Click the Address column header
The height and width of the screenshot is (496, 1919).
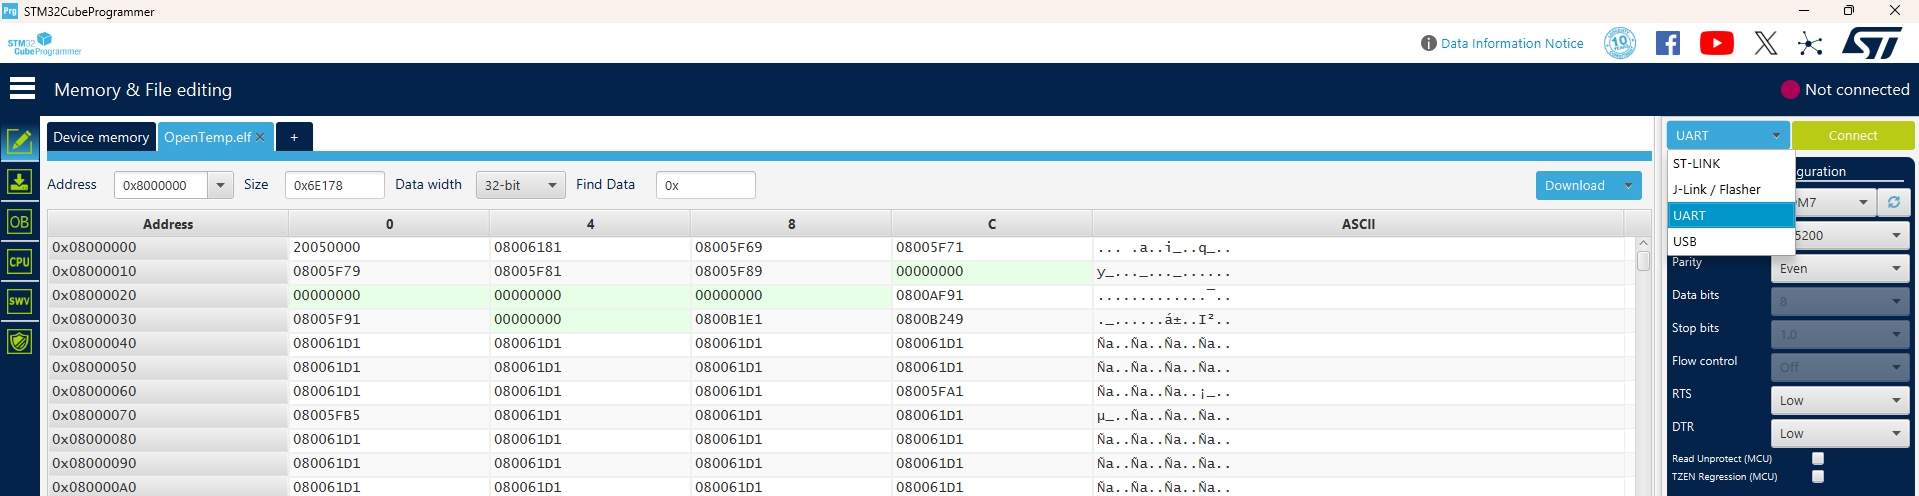click(168, 224)
